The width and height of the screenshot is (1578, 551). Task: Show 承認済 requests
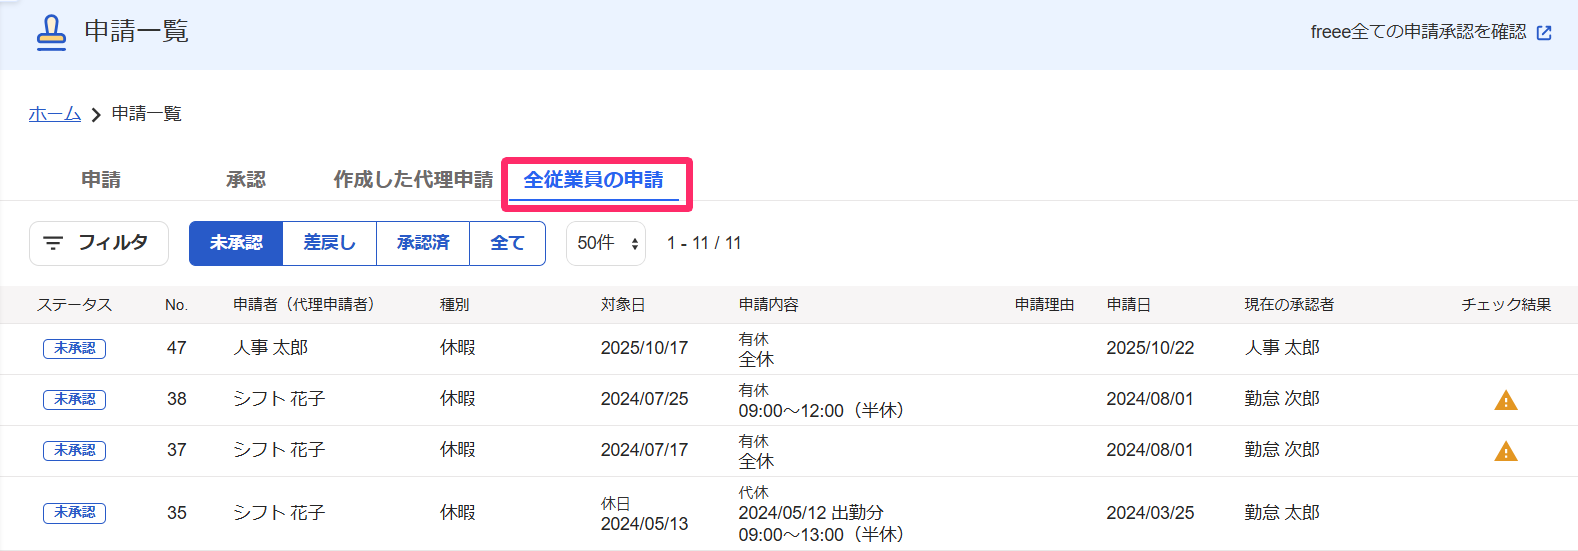click(423, 243)
